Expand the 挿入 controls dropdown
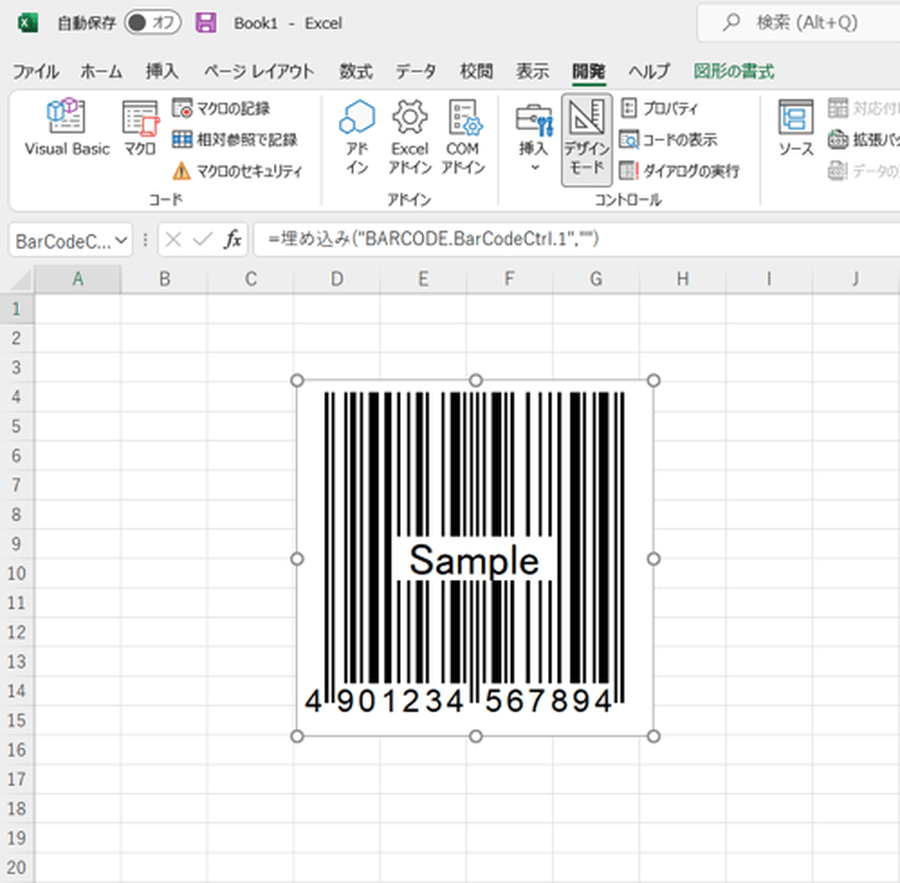The image size is (900, 883). [534, 137]
